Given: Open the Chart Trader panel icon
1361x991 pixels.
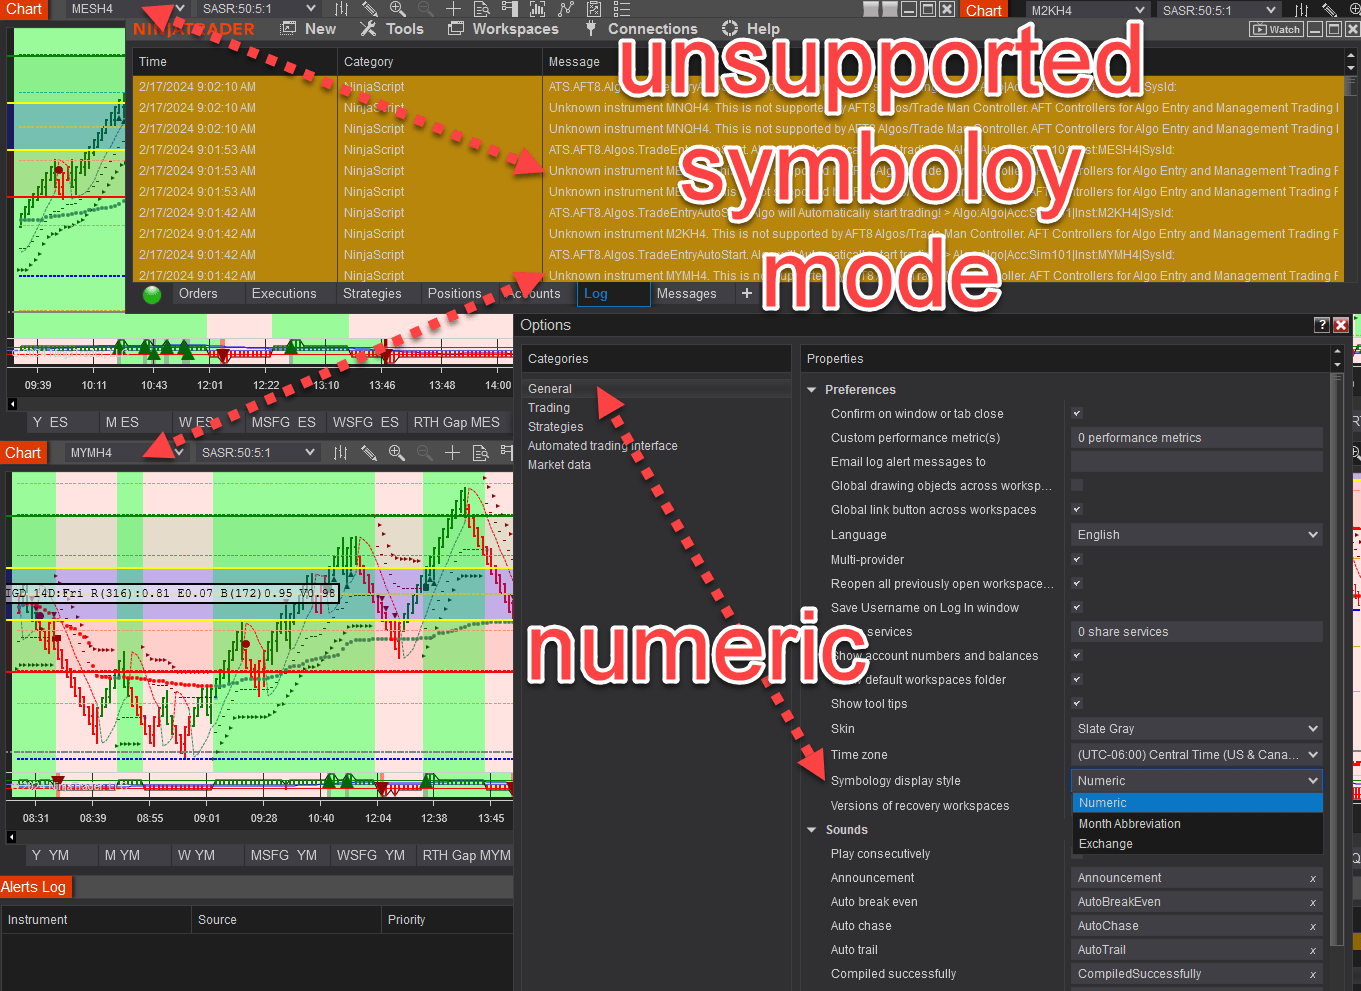Looking at the screenshot, I should coord(512,9).
